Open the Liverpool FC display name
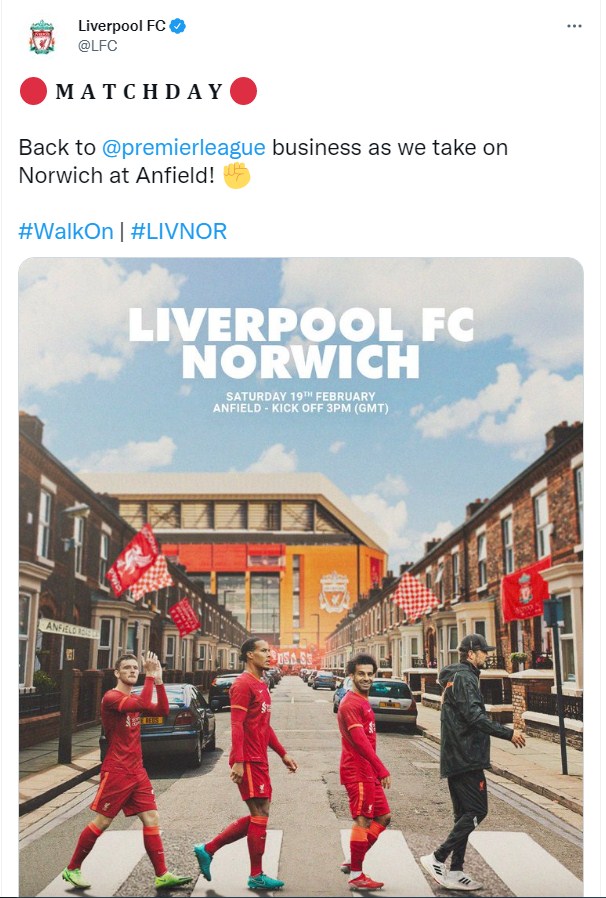Image resolution: width=606 pixels, height=898 pixels. pyautogui.click(x=122, y=26)
